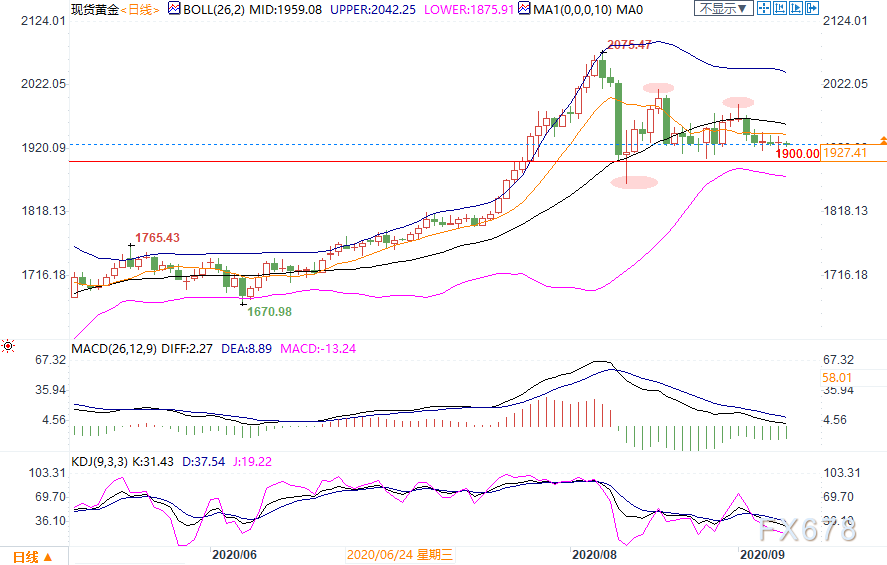Click the pink ellipse marker near the 2022 level
This screenshot has height=565, width=887.
coord(658,88)
